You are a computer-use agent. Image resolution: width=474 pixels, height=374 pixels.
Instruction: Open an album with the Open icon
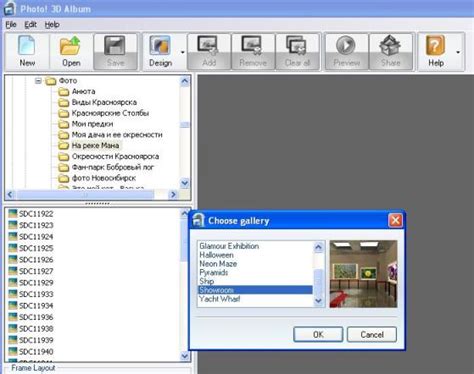point(71,46)
